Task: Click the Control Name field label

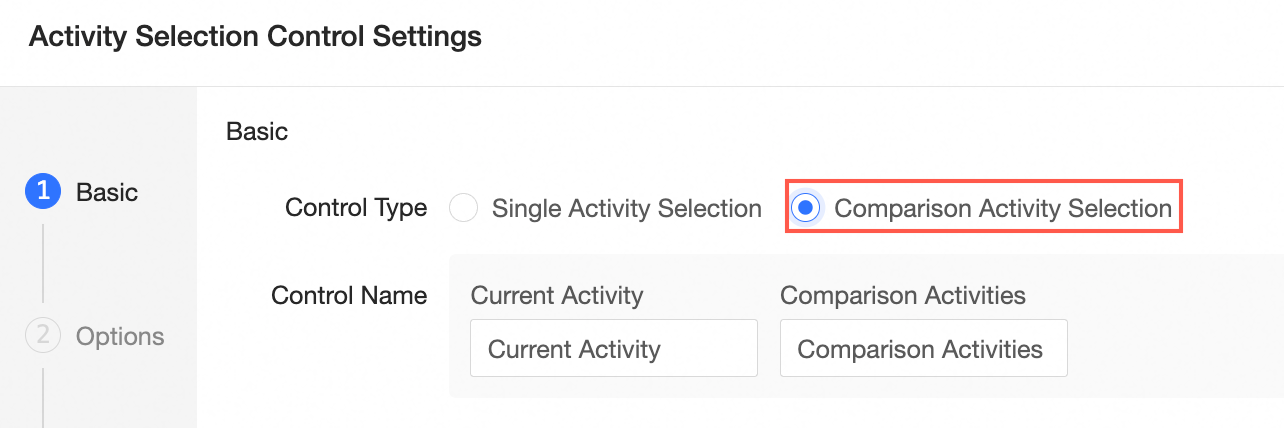Action: (349, 296)
